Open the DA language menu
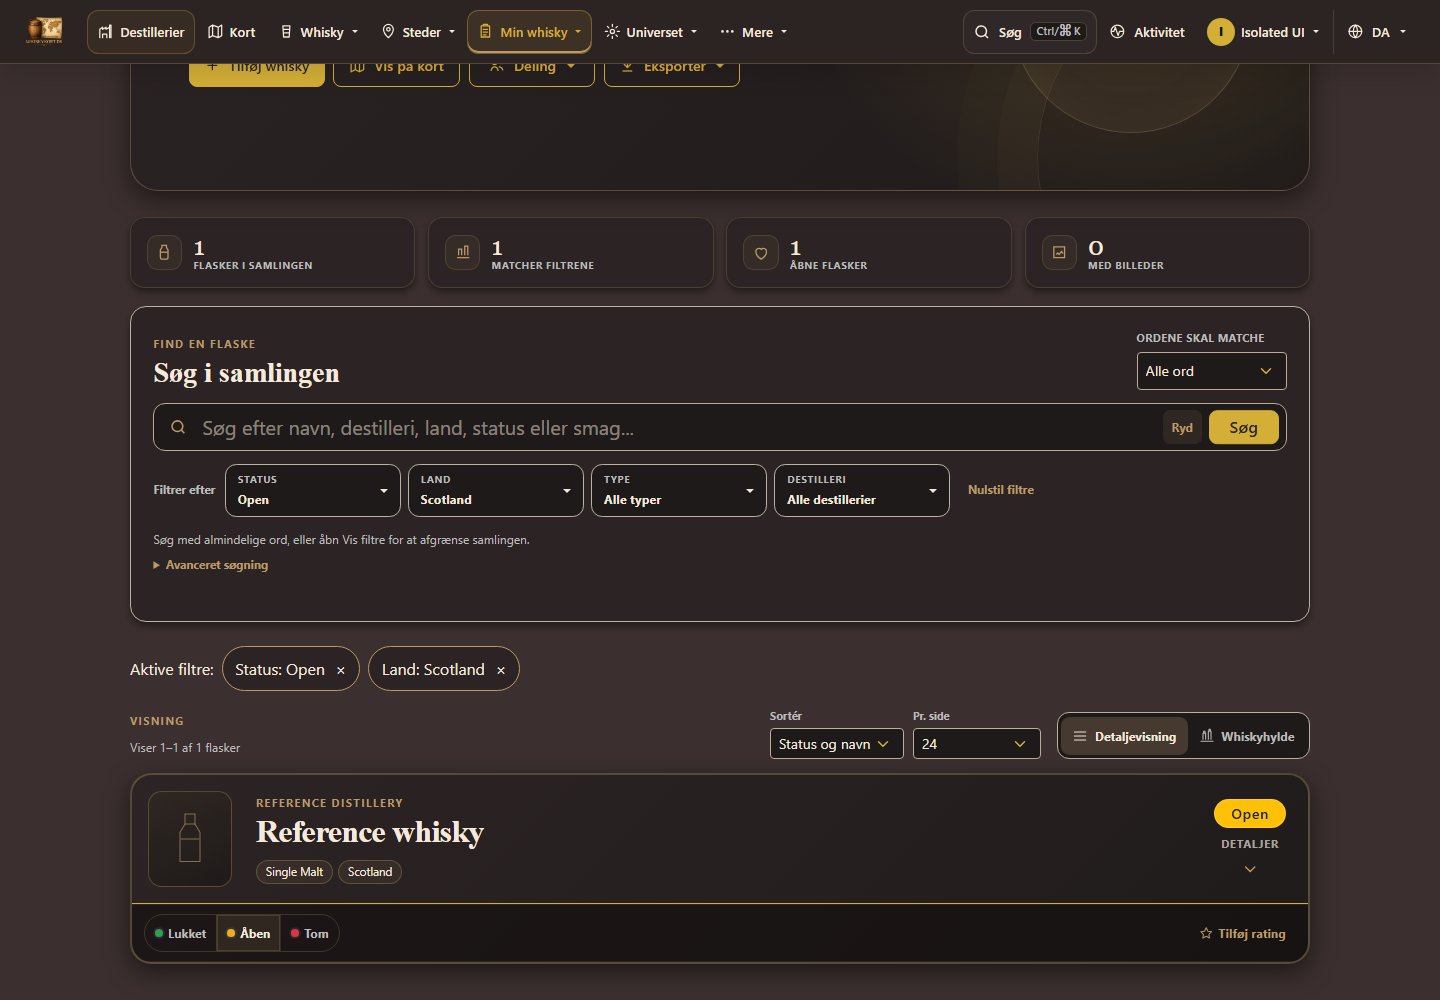1440x1000 pixels. click(1377, 32)
